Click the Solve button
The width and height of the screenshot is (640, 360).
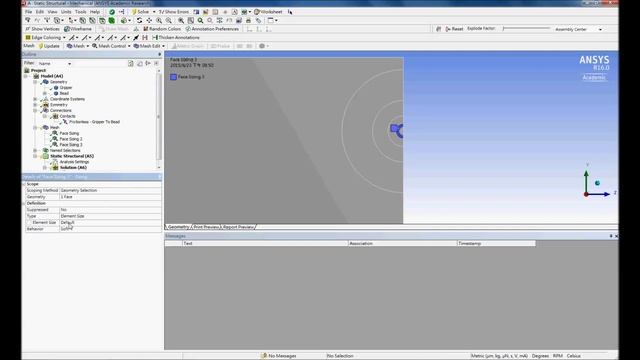(140, 12)
